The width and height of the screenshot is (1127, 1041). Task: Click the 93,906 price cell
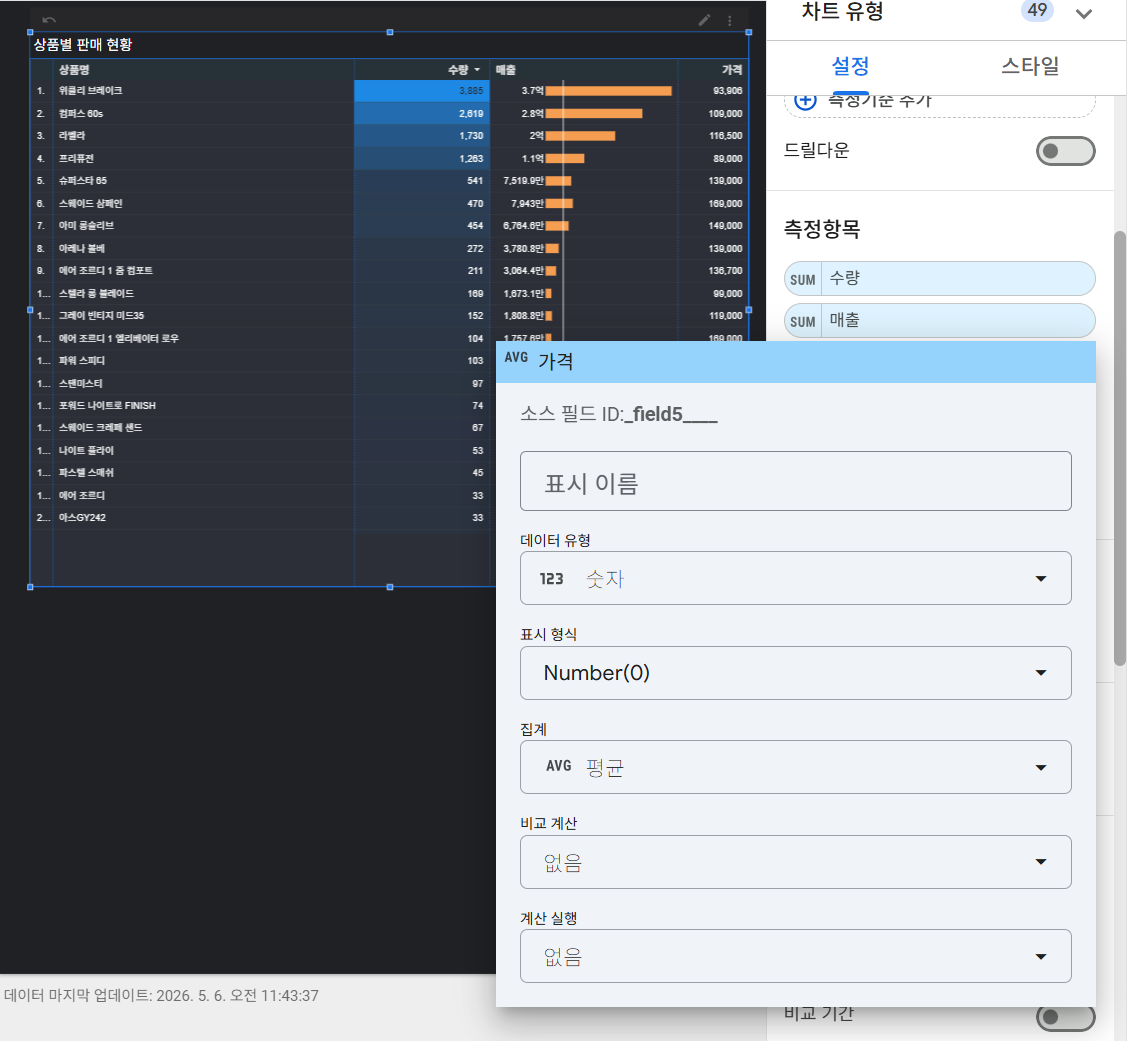[x=727, y=91]
